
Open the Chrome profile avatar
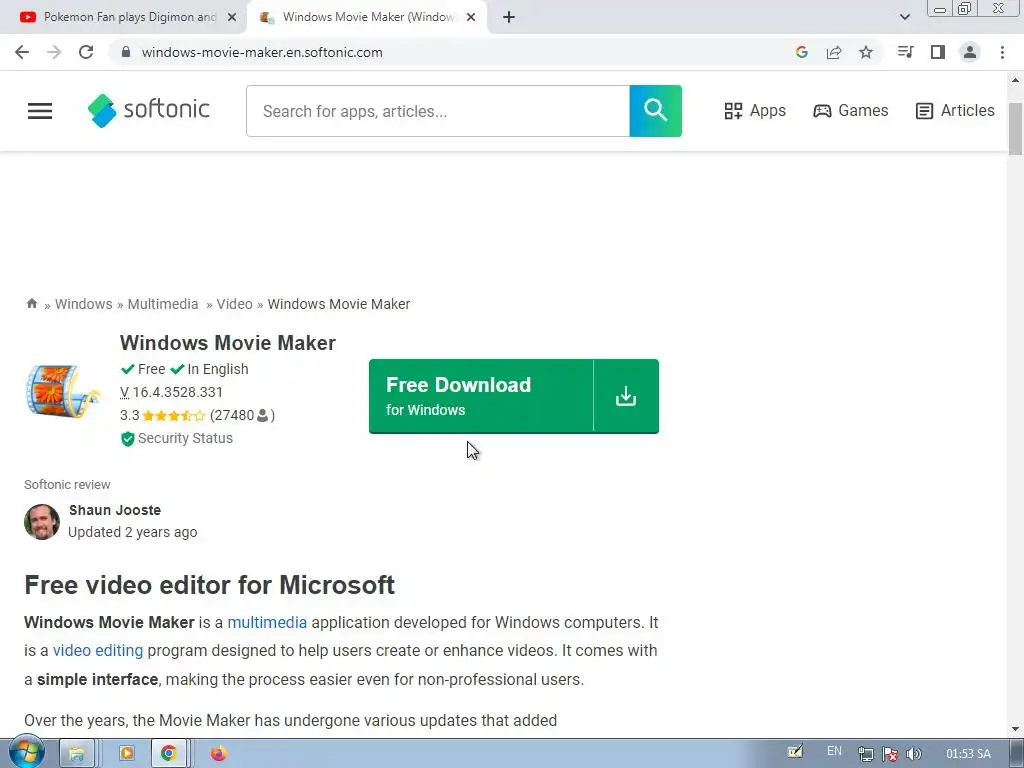pyautogui.click(x=970, y=52)
